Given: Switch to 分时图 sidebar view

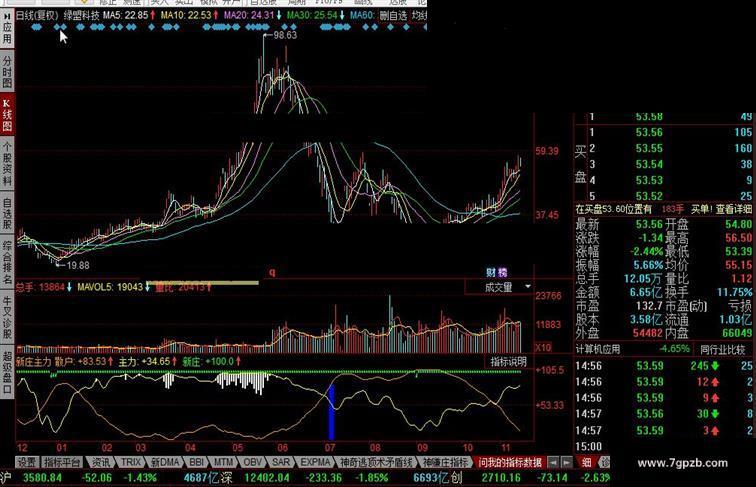Looking at the screenshot, I should (x=7, y=71).
